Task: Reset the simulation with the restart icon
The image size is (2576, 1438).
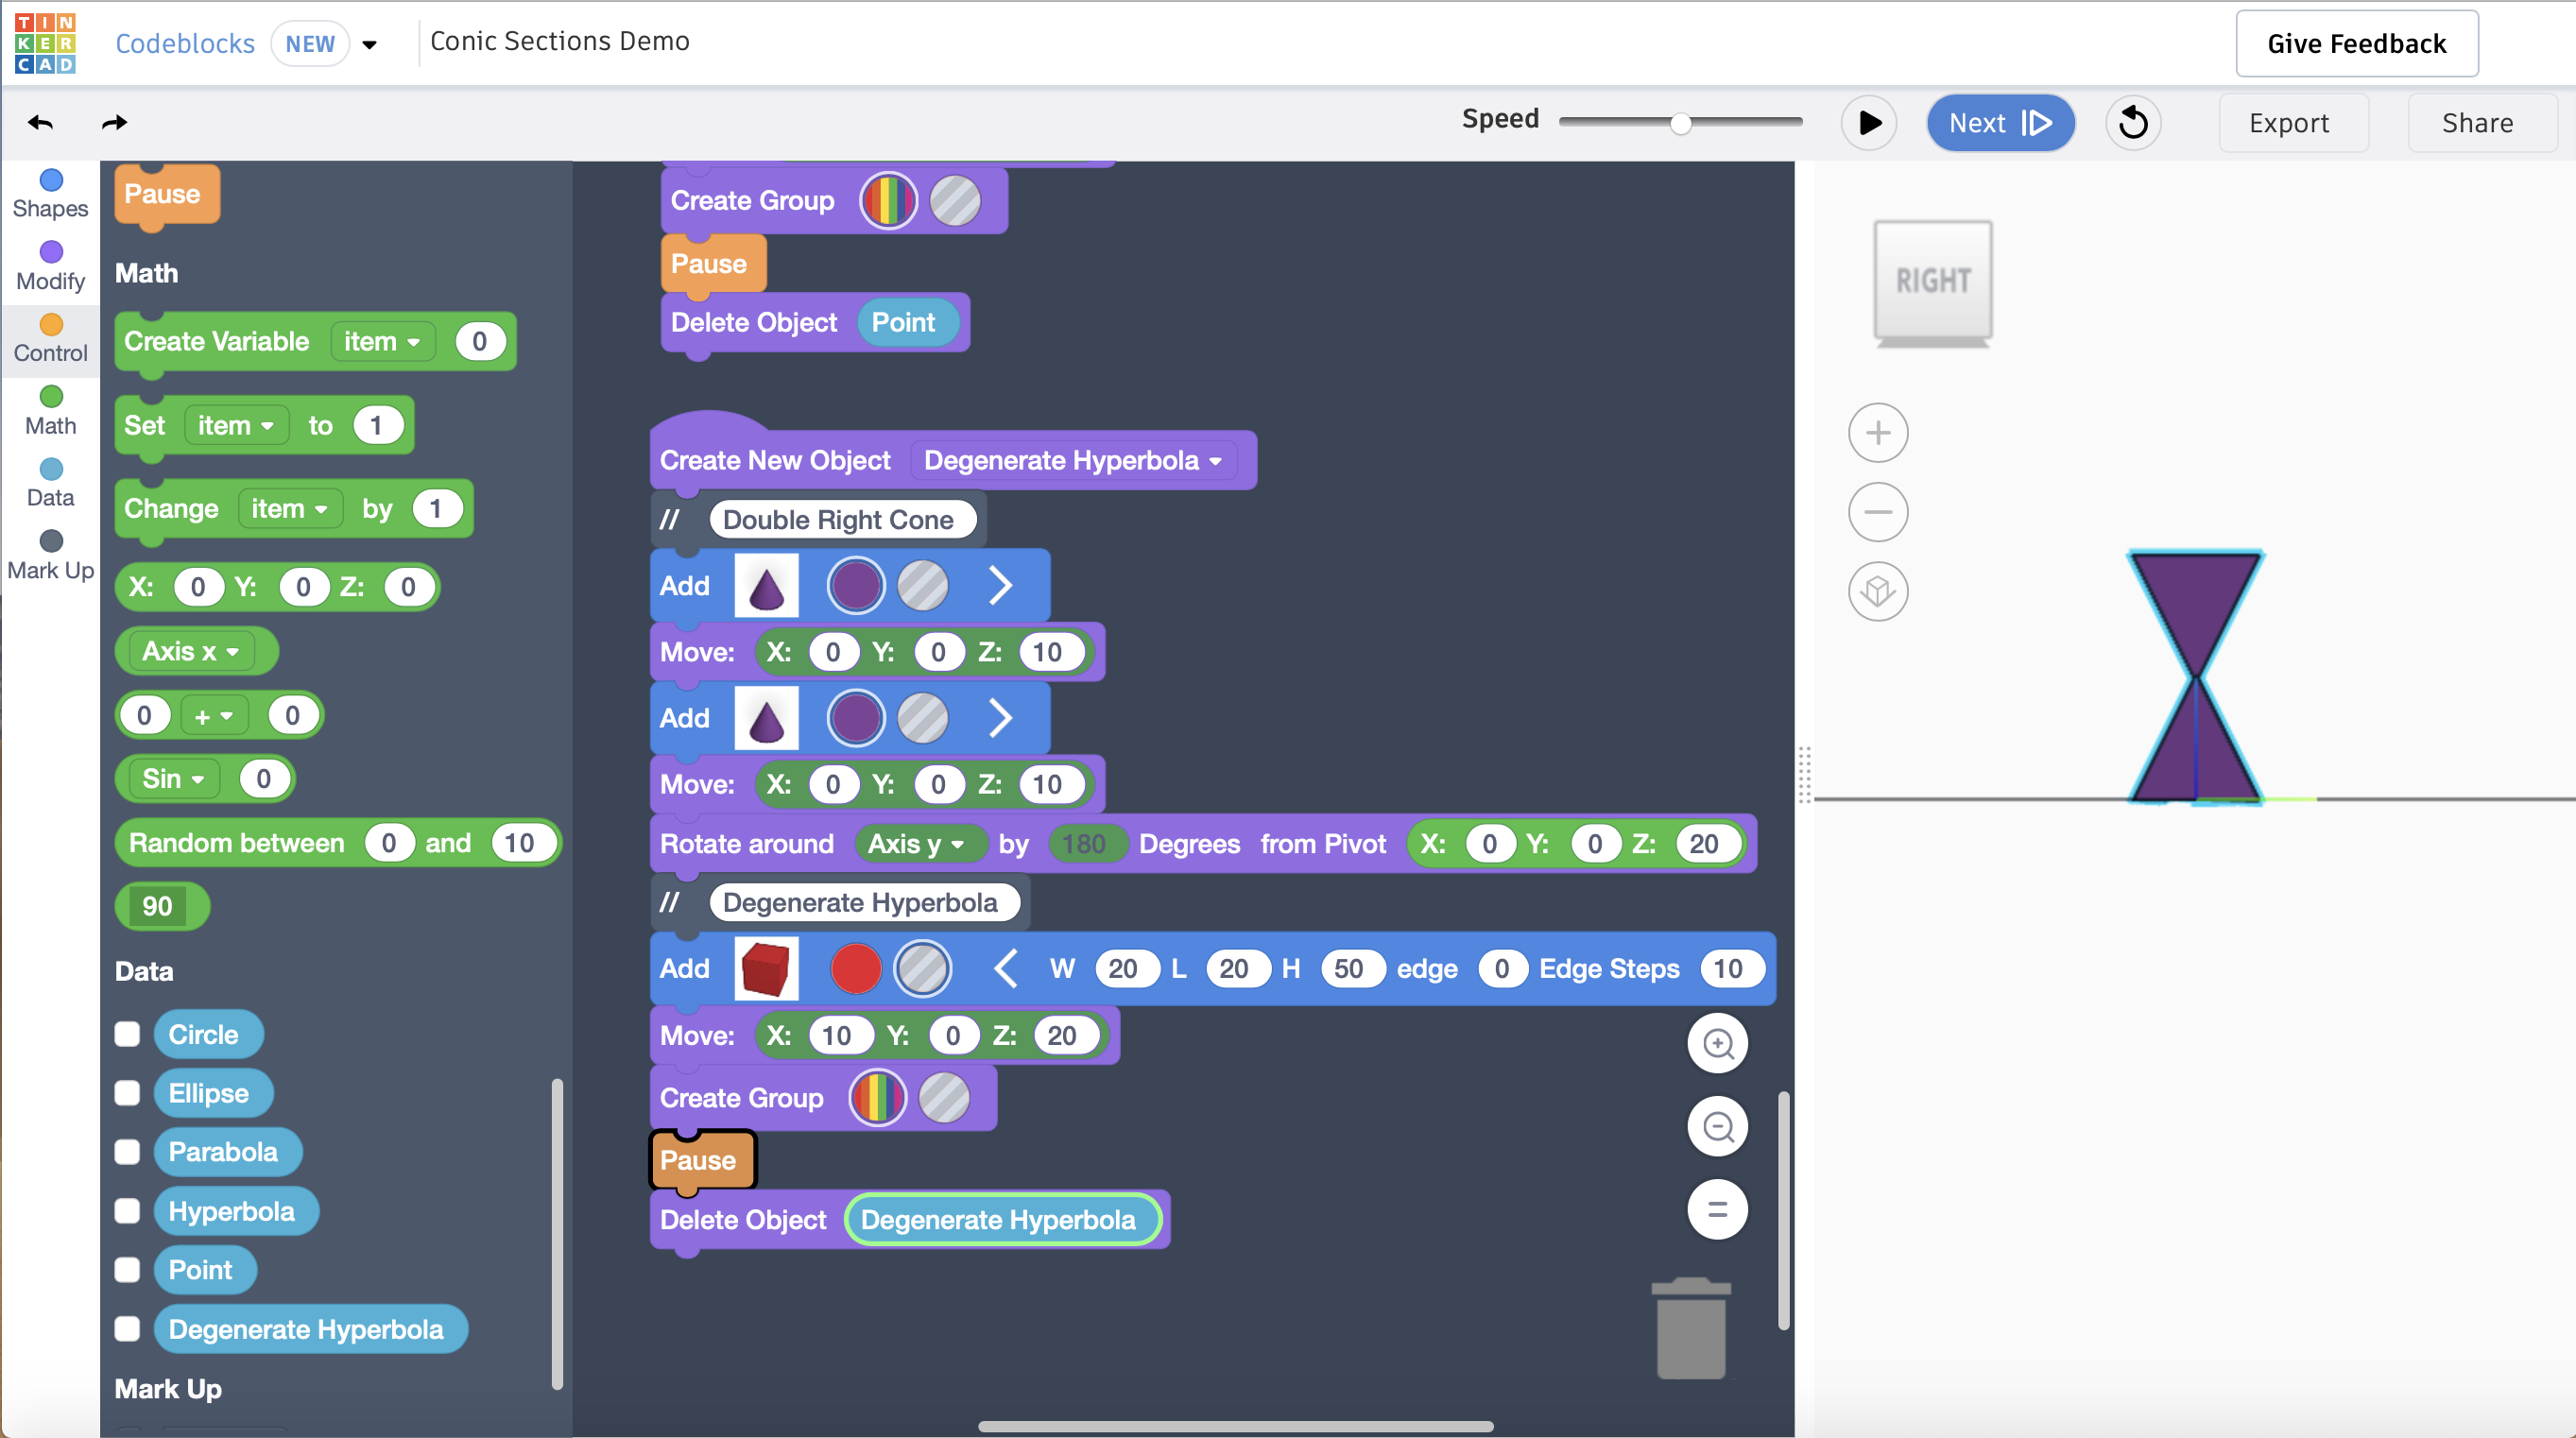Action: tap(2133, 123)
